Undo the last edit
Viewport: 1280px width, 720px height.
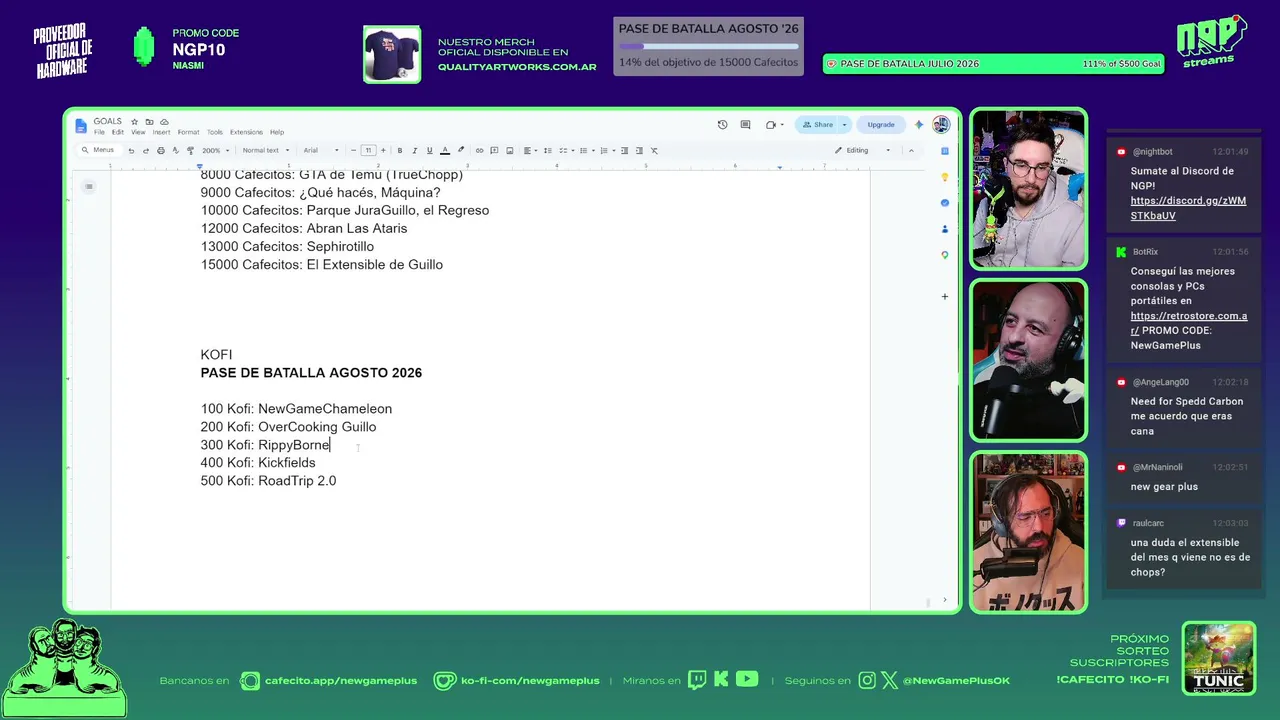click(x=131, y=151)
